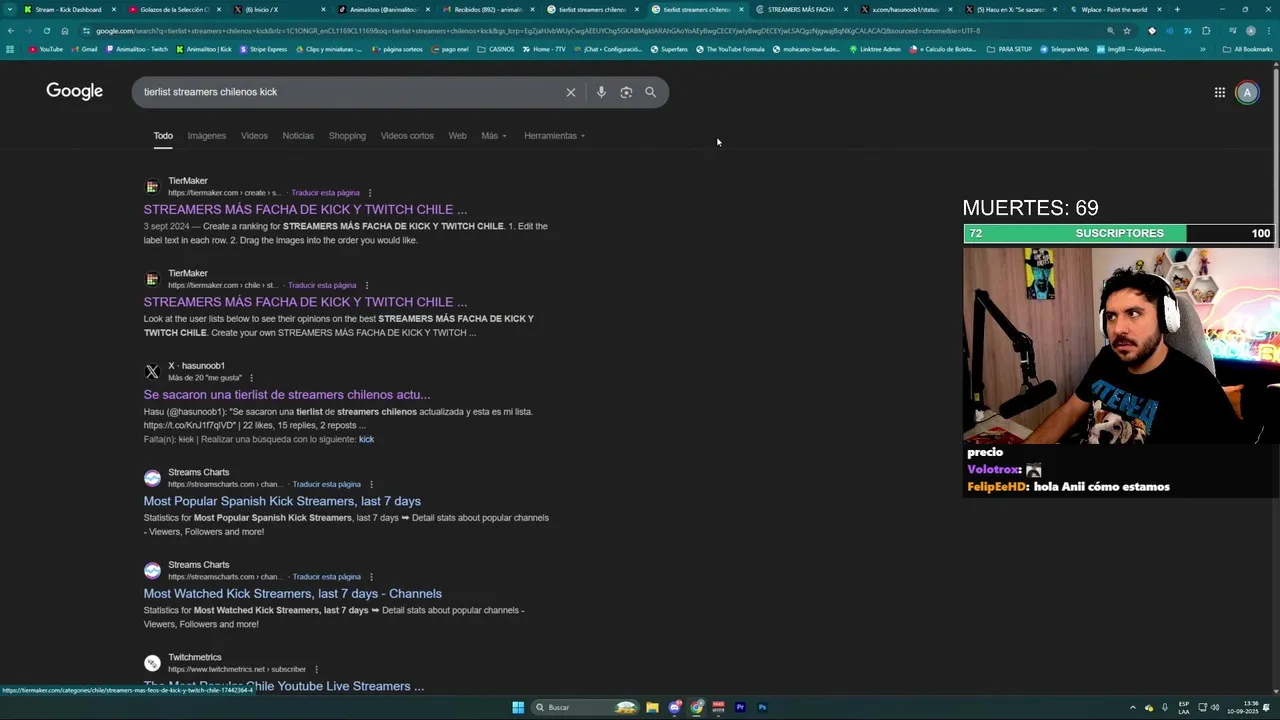
Task: Select the Web search tab
Action: tap(457, 136)
